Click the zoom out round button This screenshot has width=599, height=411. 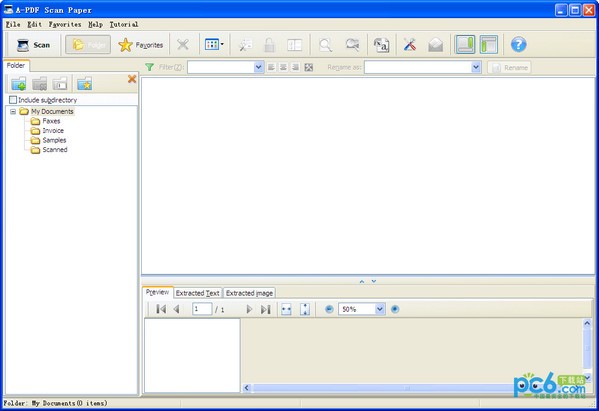tap(329, 309)
